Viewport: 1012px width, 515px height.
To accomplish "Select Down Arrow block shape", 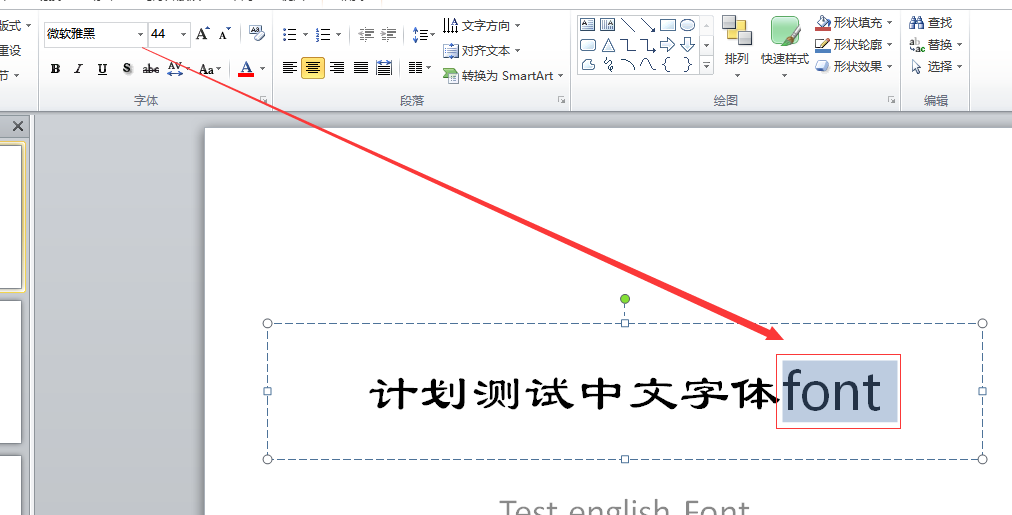I will point(687,45).
